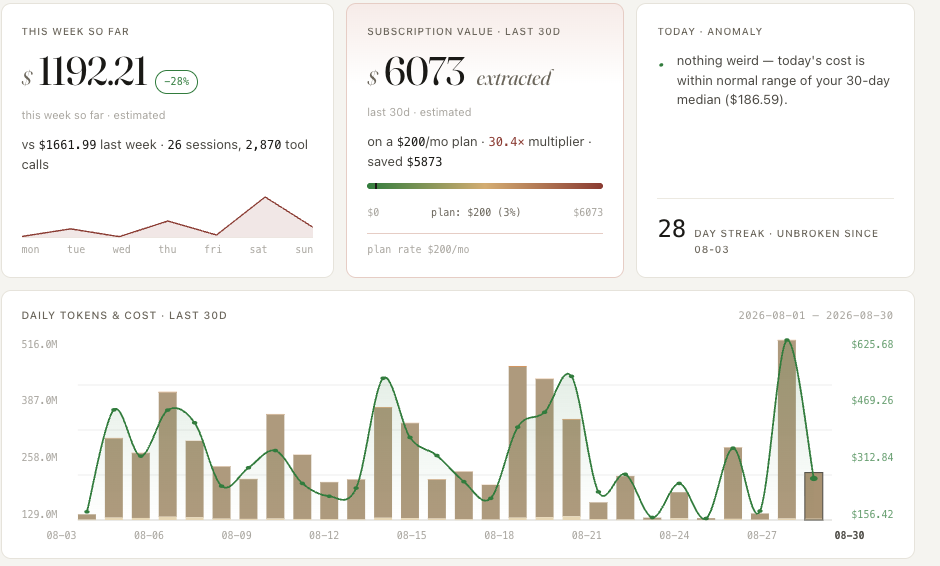Click the 'fri' sparkline day label
The height and width of the screenshot is (566, 940).
point(213,249)
